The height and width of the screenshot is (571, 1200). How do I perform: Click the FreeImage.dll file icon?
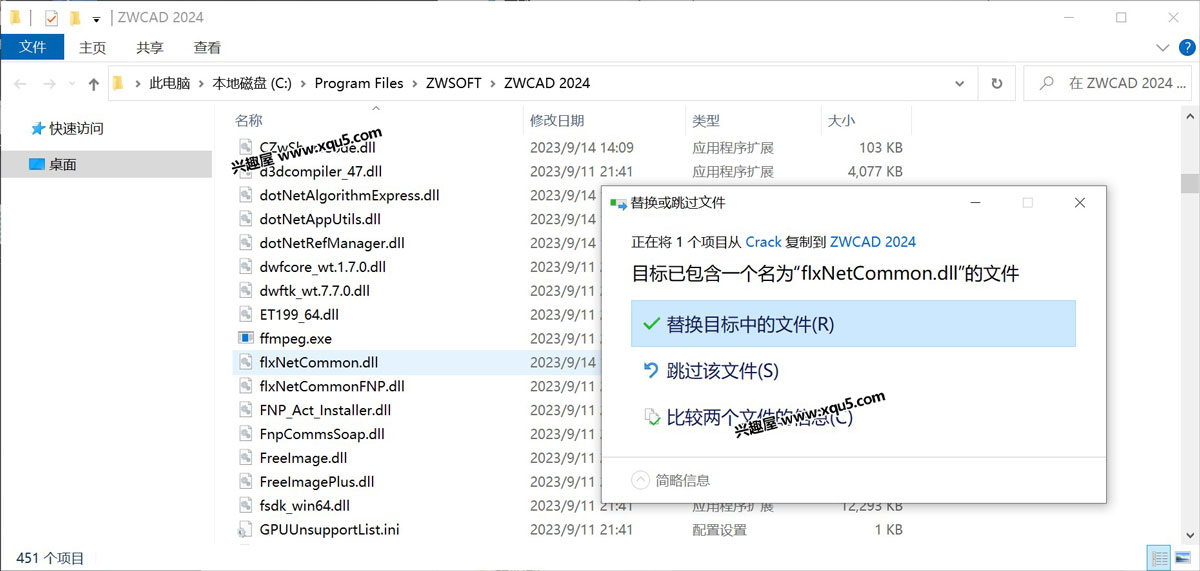click(x=246, y=458)
